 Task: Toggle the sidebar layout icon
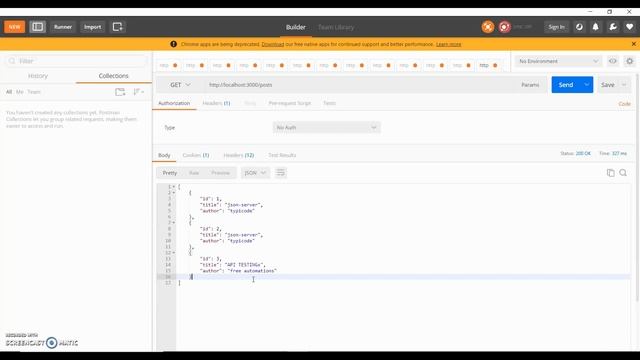pos(38,27)
